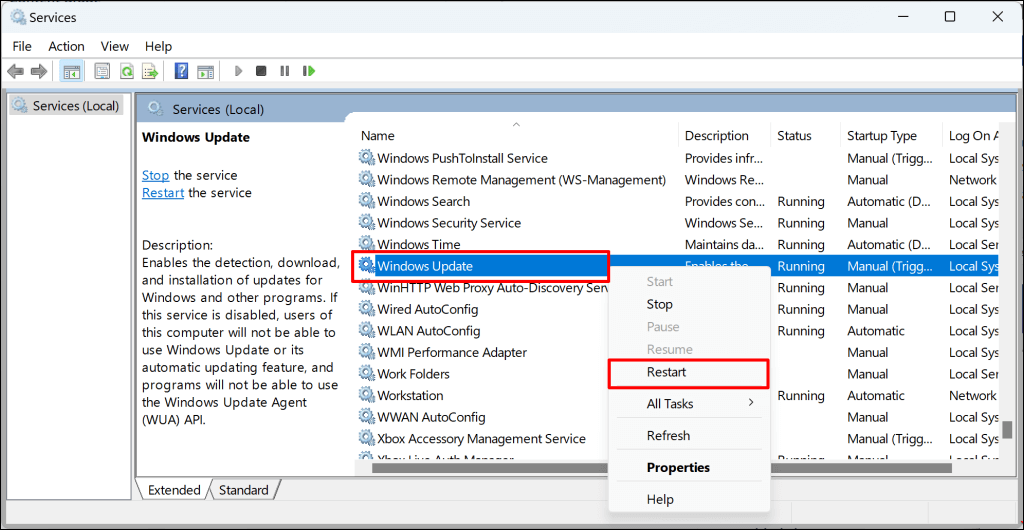The height and width of the screenshot is (530, 1024).
Task: Click the Start Service play icon
Action: 239,70
